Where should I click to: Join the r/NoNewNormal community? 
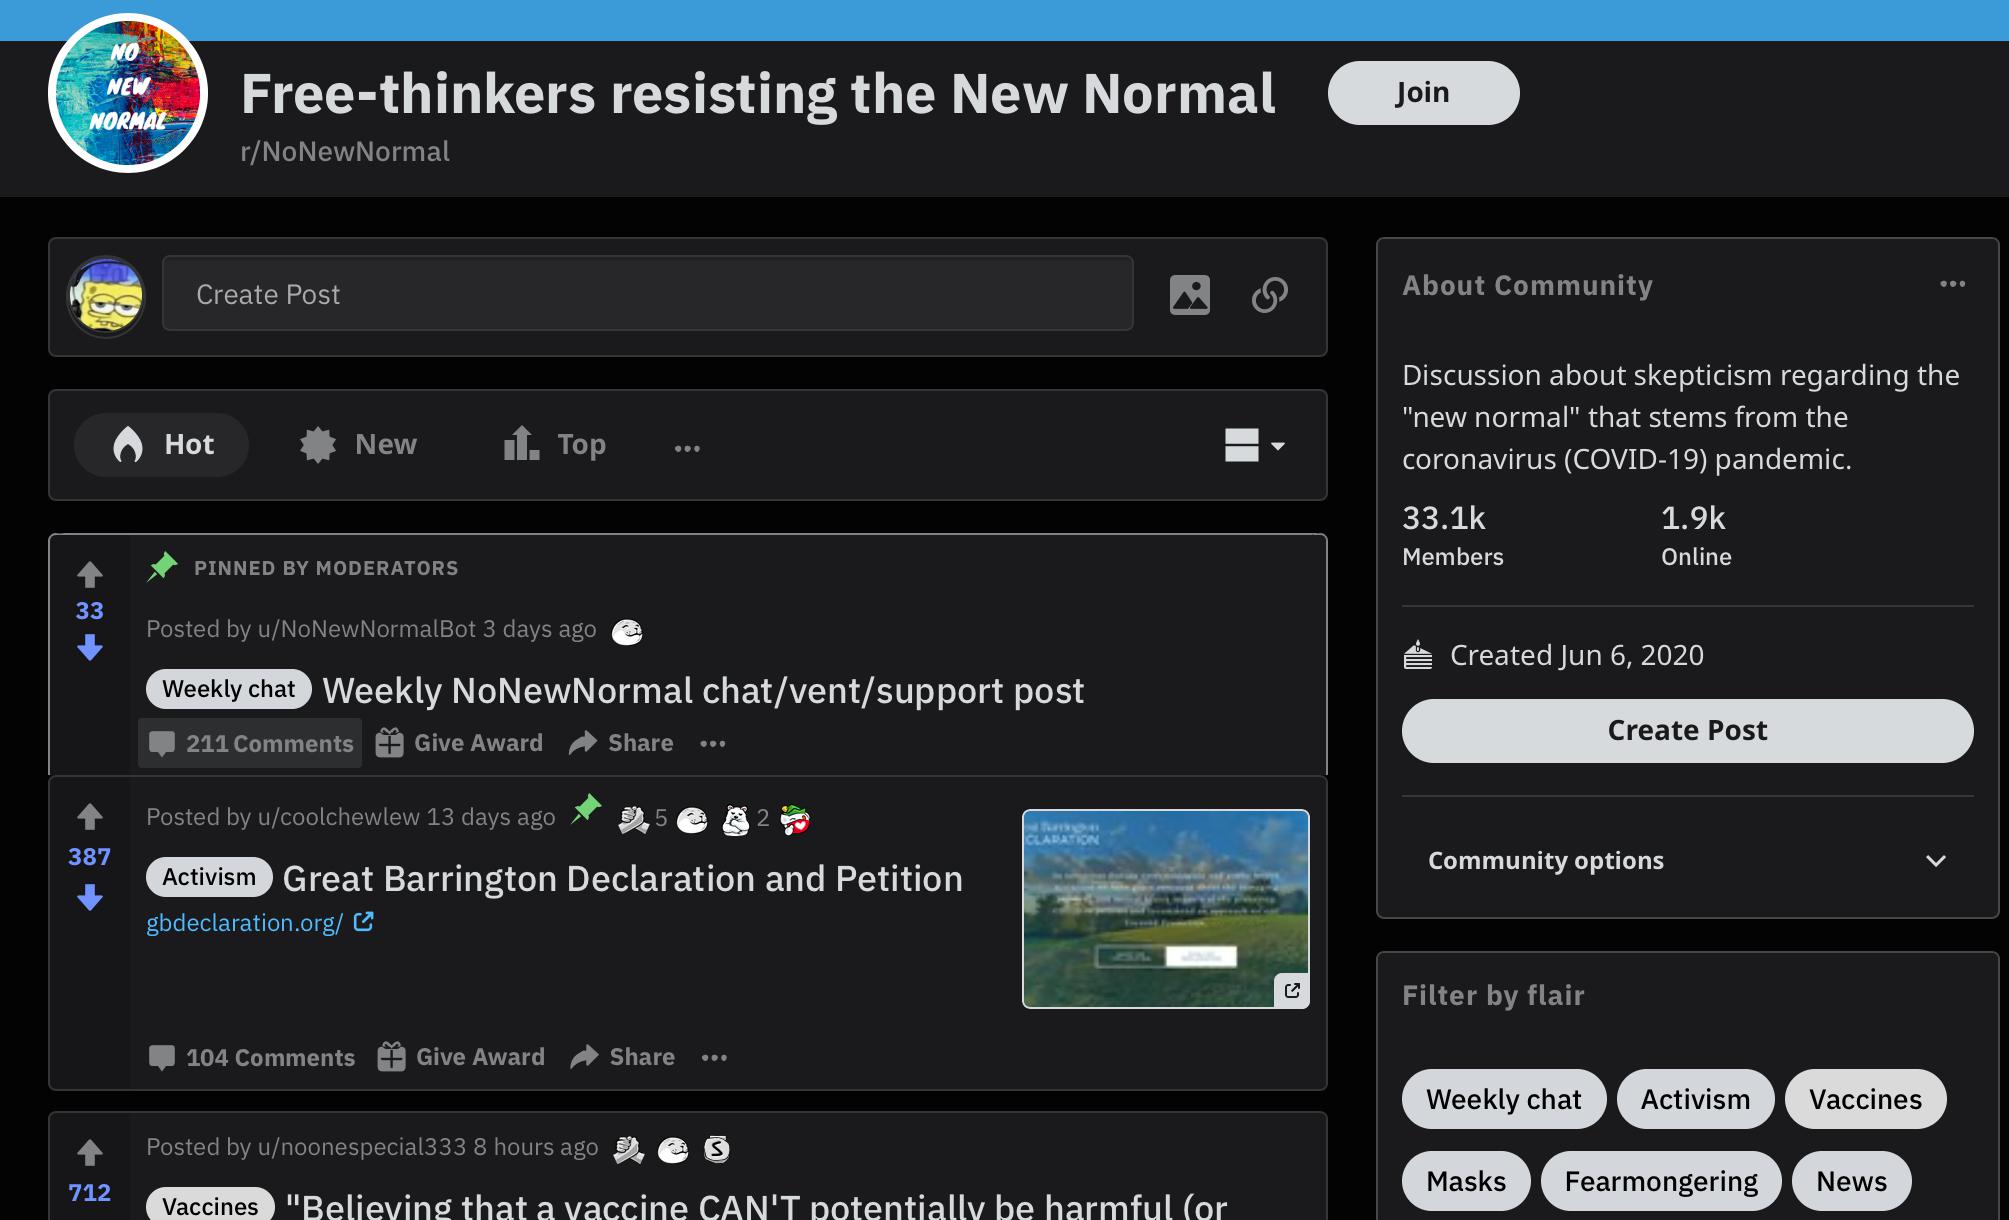(x=1423, y=93)
